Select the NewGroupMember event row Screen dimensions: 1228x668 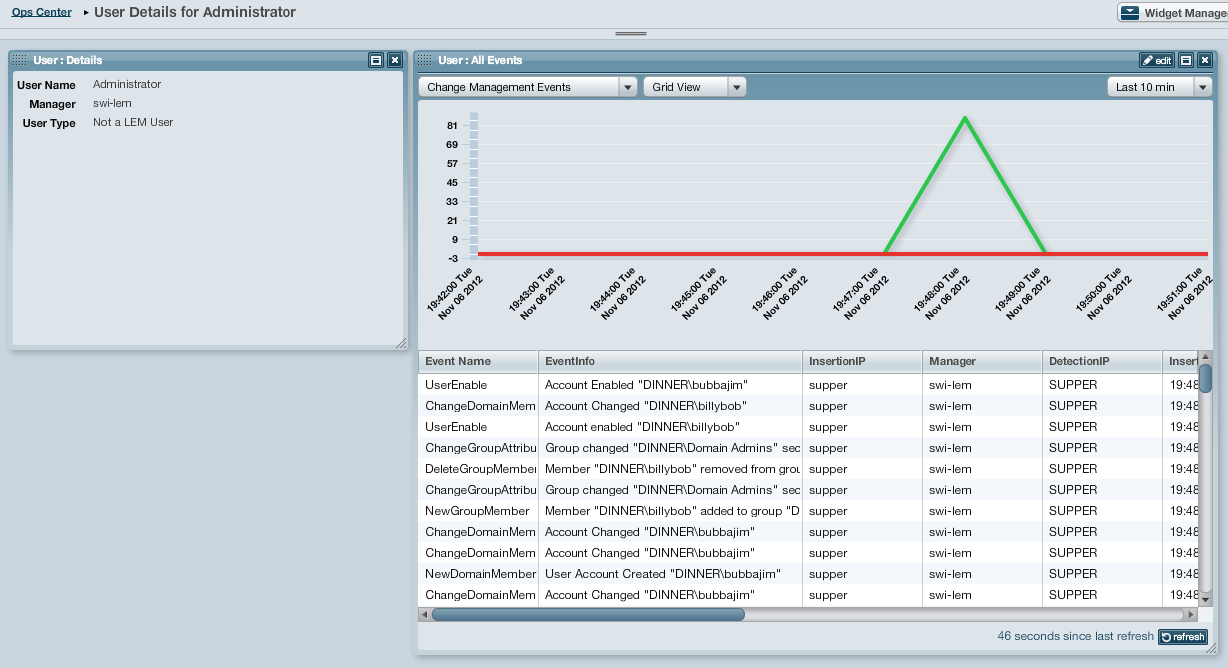pos(808,511)
